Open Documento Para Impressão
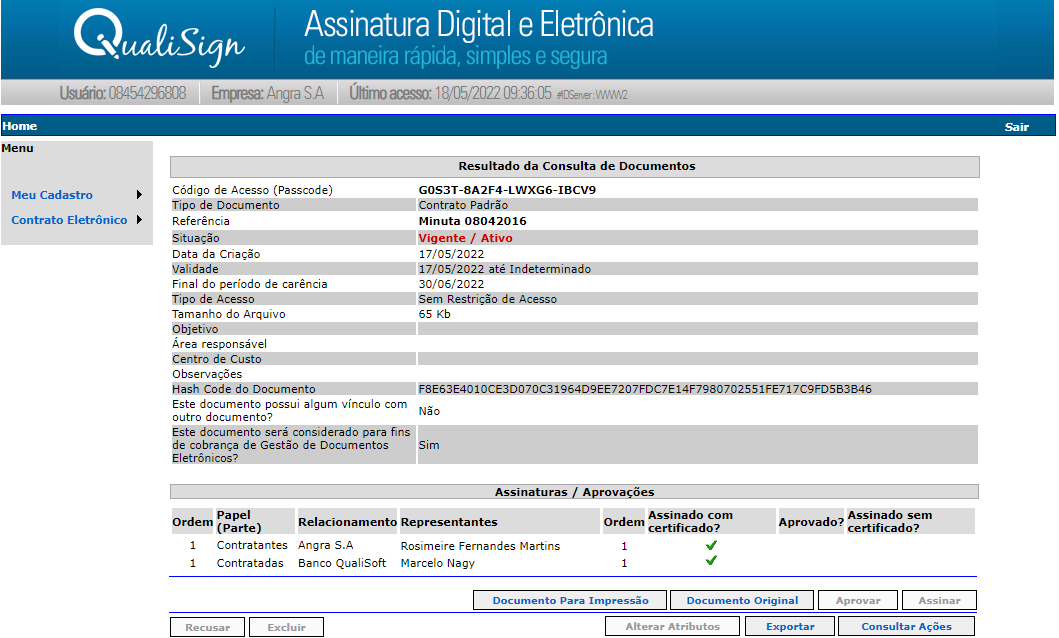 point(570,600)
